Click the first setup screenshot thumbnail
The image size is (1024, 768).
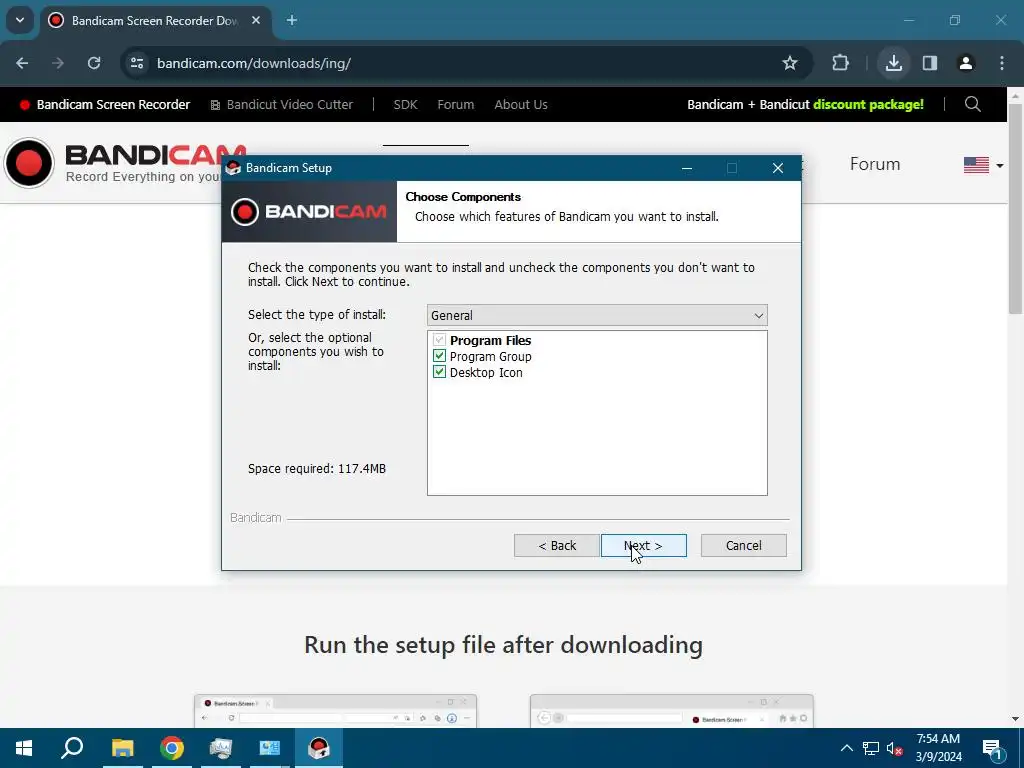point(335,711)
